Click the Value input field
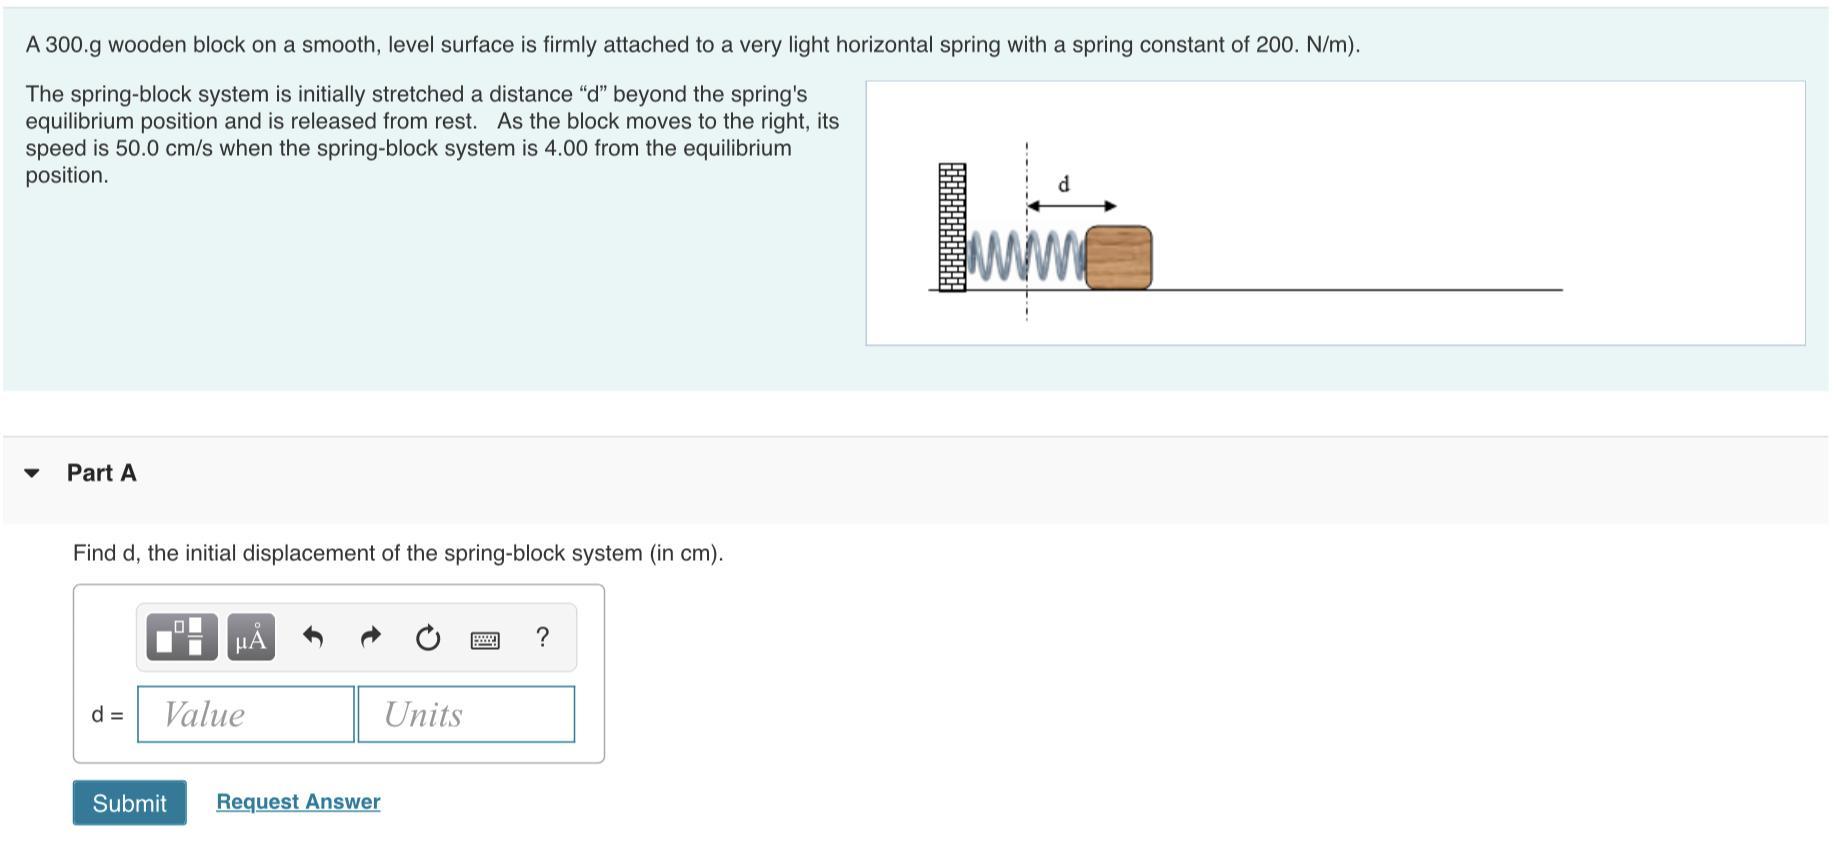The image size is (1836, 845). (246, 714)
